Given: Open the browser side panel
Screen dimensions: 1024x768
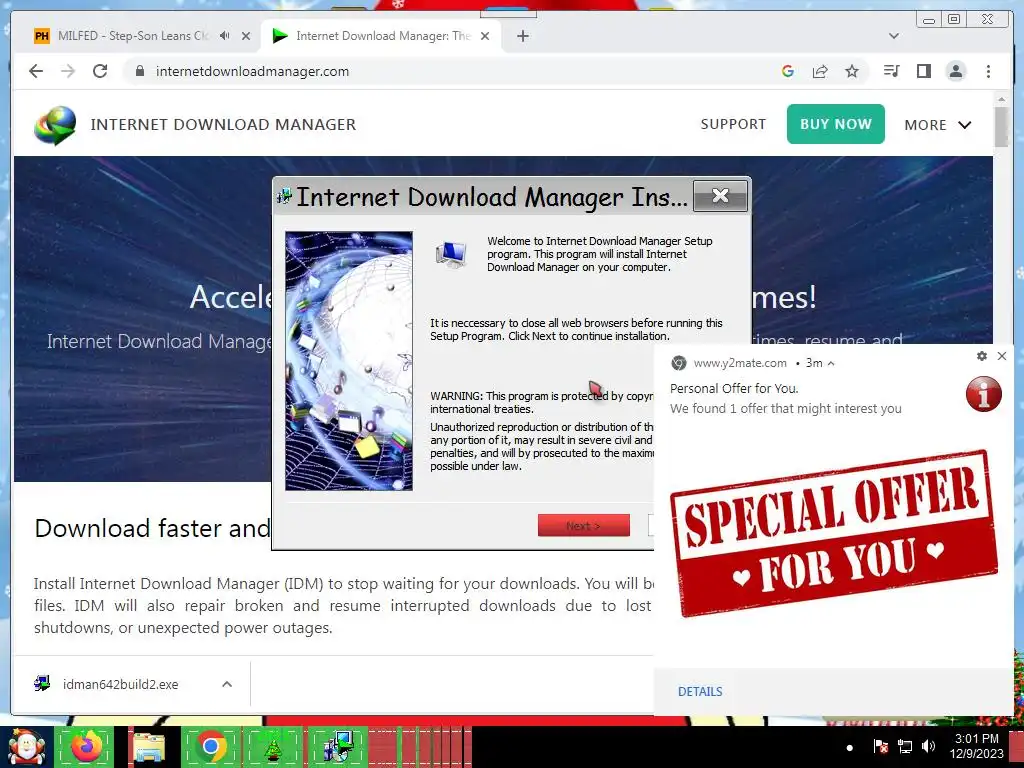Looking at the screenshot, I should tap(923, 71).
